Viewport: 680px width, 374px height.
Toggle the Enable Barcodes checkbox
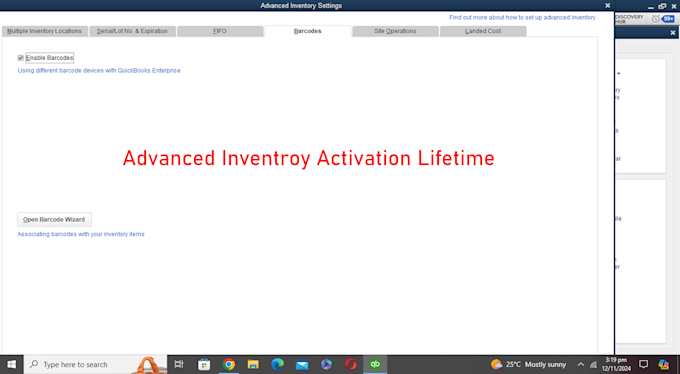[20, 58]
